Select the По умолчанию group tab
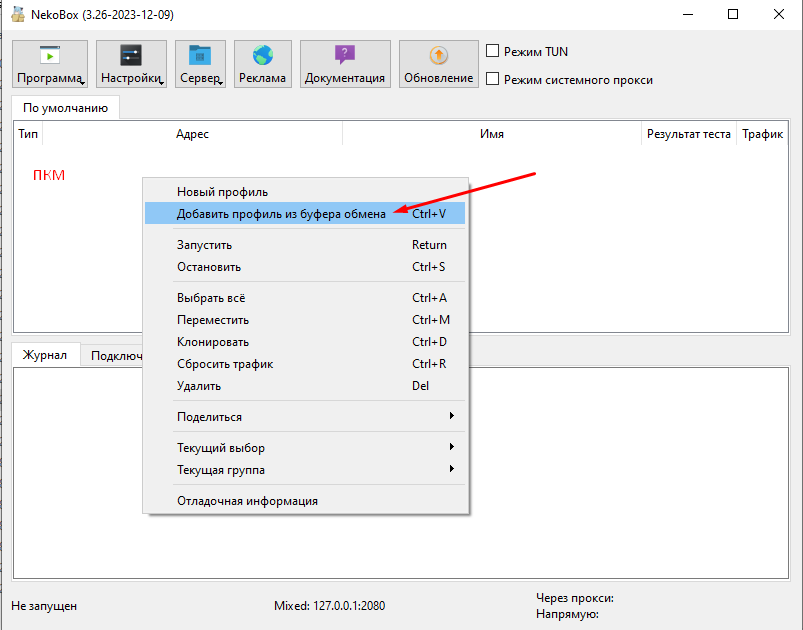The height and width of the screenshot is (630, 803). (x=65, y=107)
